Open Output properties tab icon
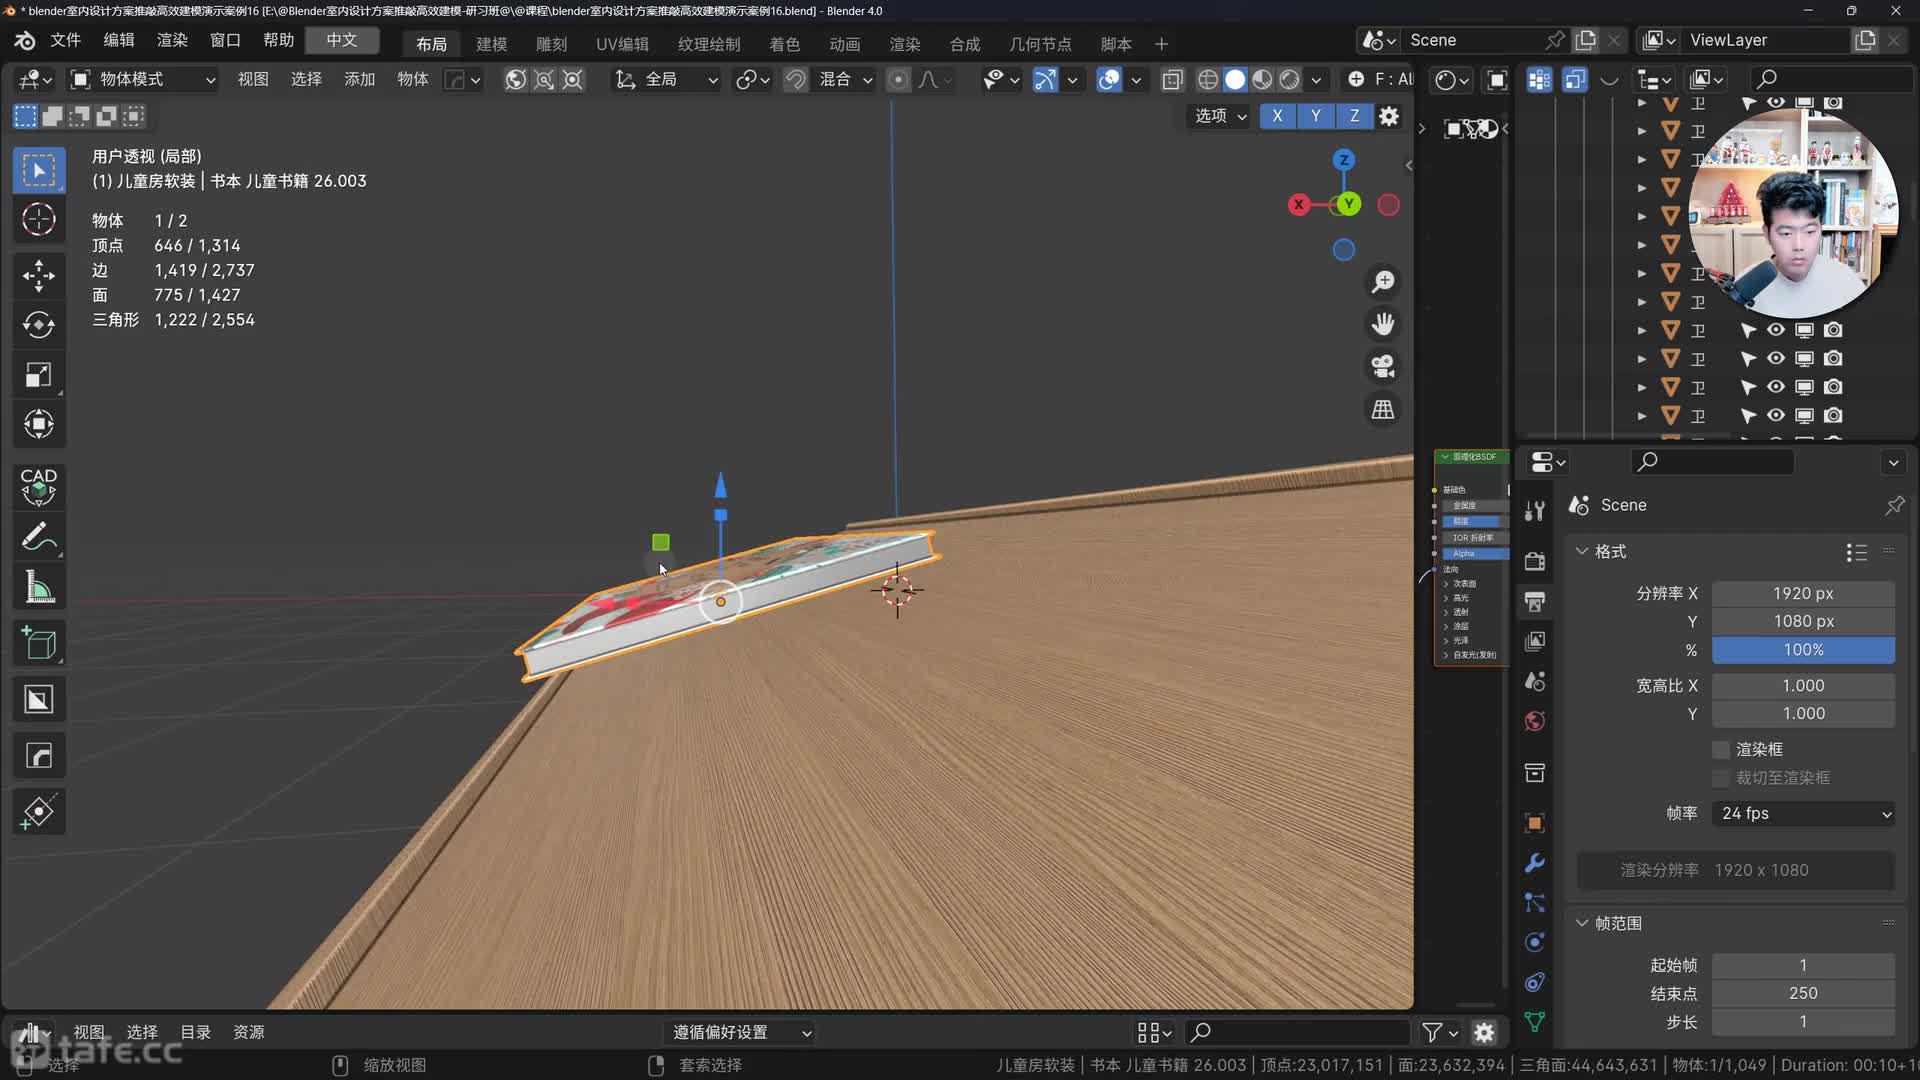Screen dimensions: 1920x1080 (1535, 601)
